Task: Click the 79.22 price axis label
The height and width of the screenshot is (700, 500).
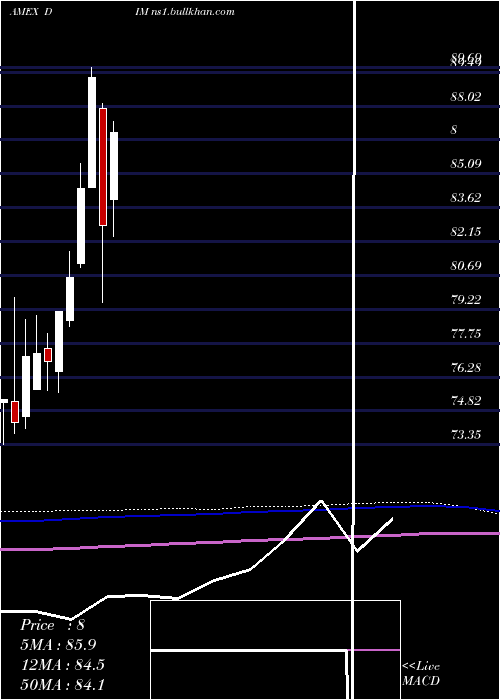Action: click(x=466, y=300)
